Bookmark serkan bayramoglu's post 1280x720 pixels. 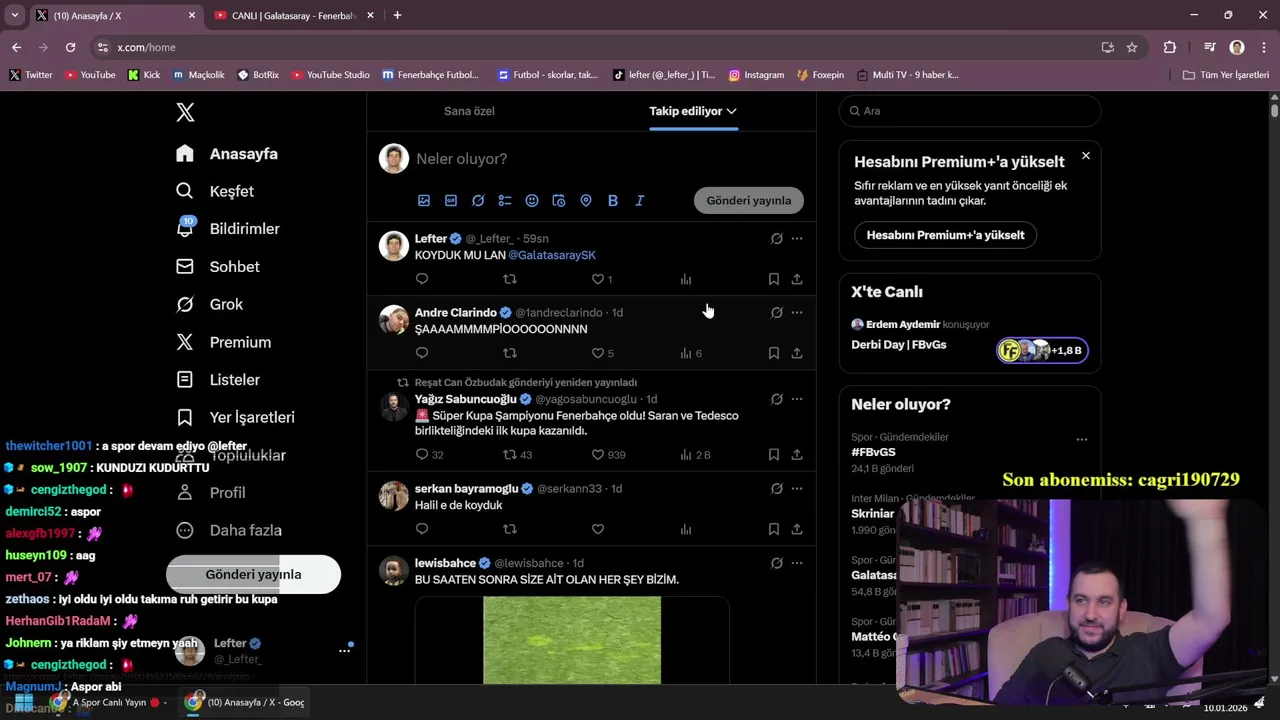tap(774, 529)
